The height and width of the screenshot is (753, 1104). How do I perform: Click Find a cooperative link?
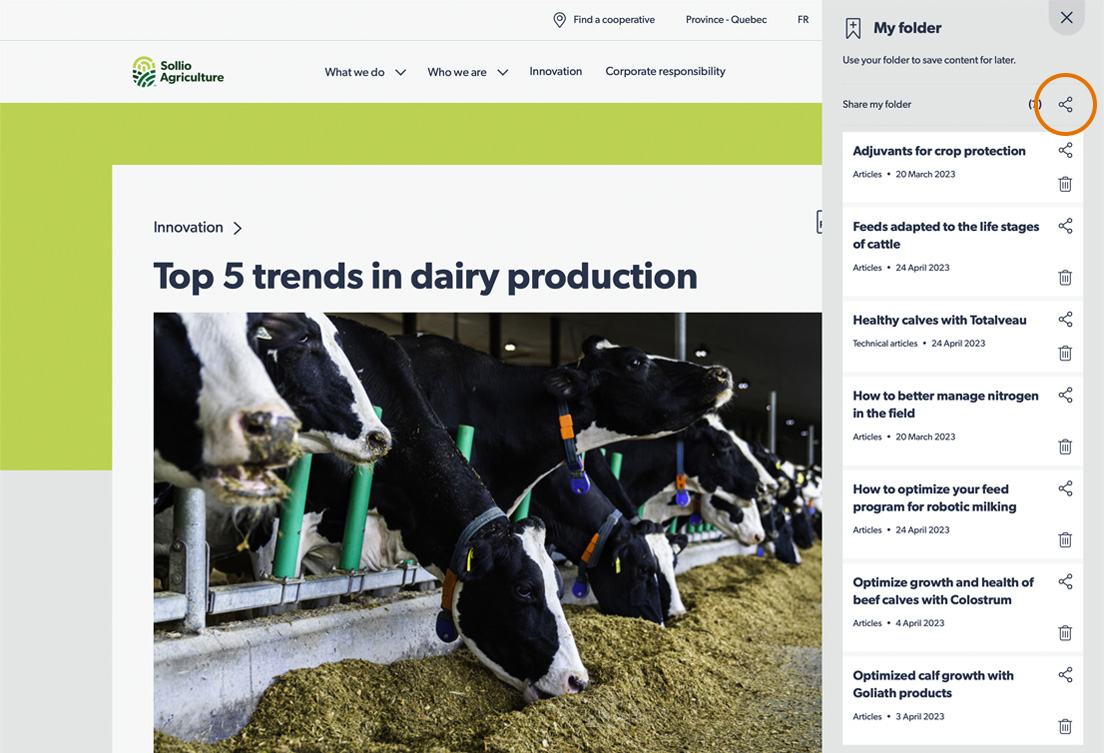click(x=604, y=20)
